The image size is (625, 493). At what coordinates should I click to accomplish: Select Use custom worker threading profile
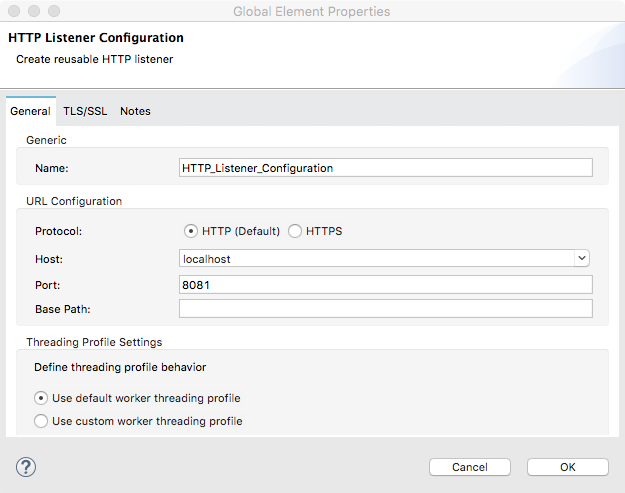coord(41,421)
